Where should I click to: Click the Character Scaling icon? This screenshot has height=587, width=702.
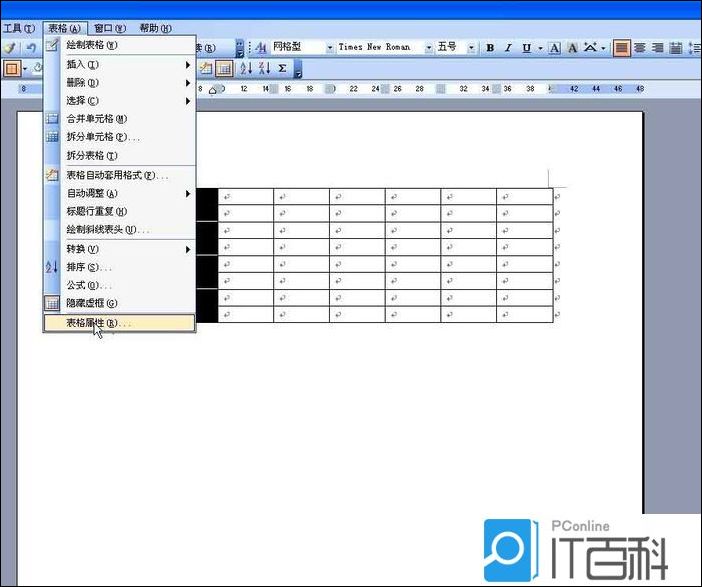590,47
